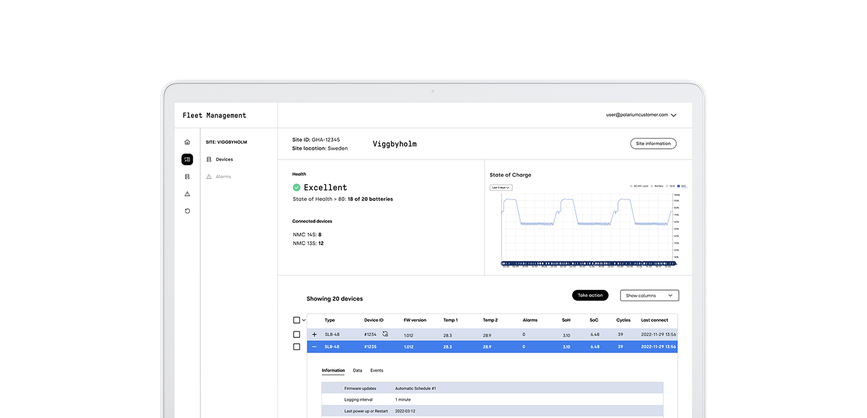Image resolution: width=867 pixels, height=418 pixels.
Task: Open the devices icon in left rail
Action: coord(187,177)
